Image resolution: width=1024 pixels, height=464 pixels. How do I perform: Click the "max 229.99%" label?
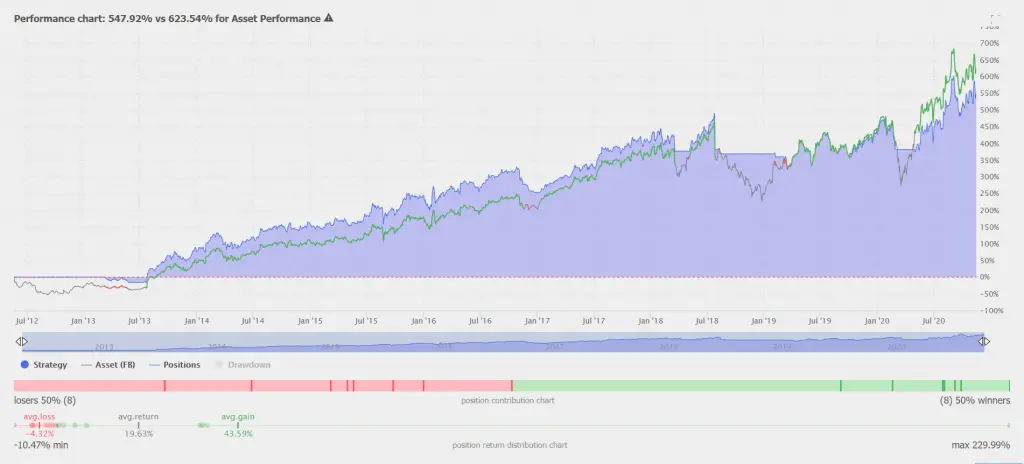tap(981, 445)
